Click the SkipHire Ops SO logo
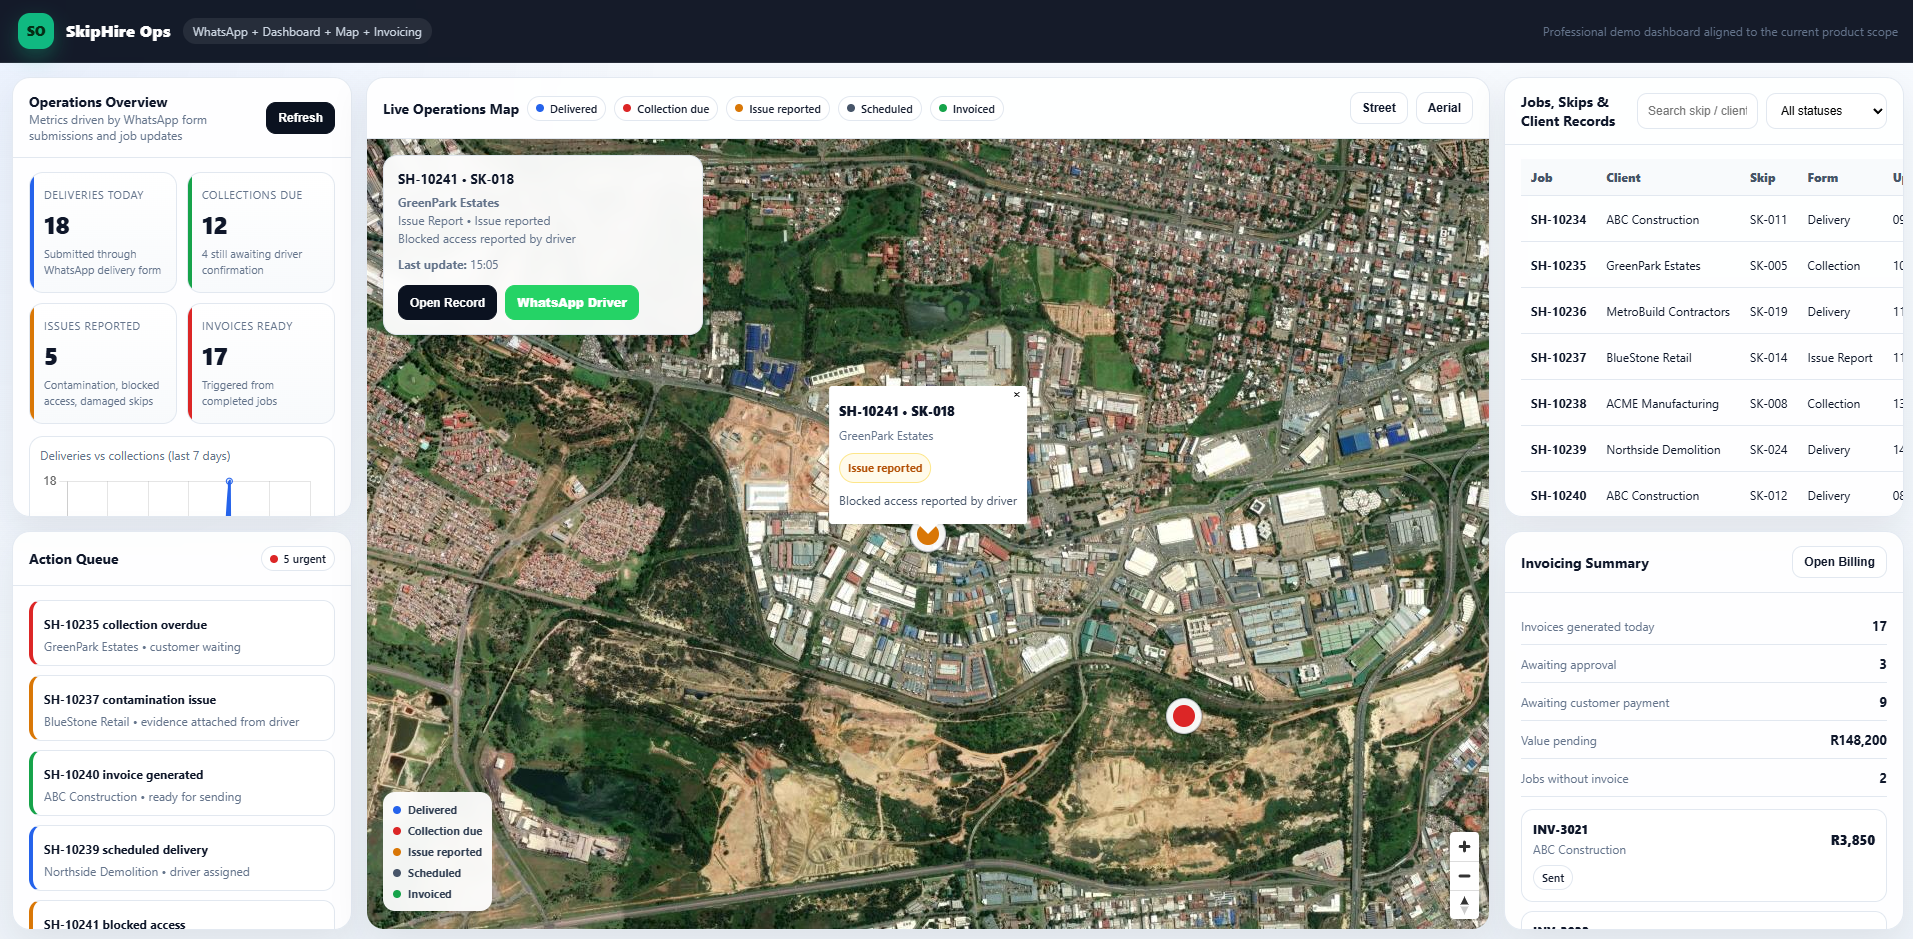 (x=35, y=31)
